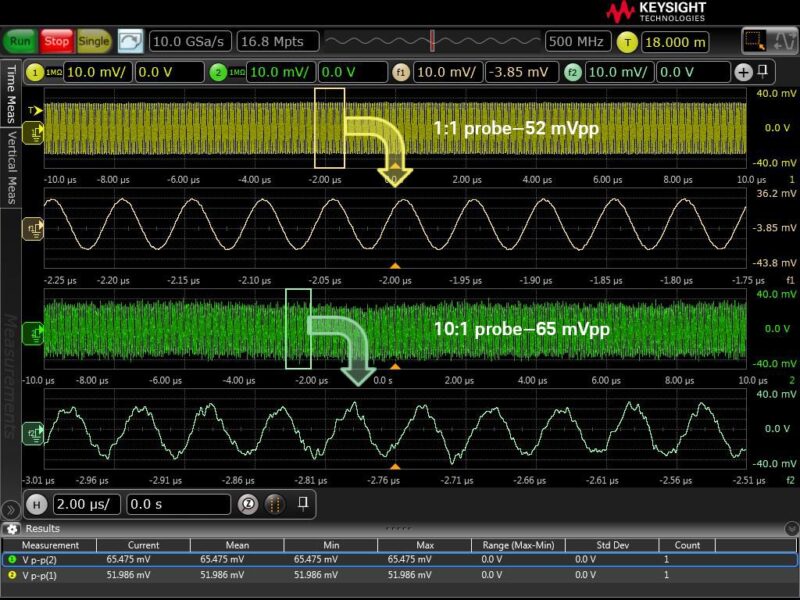Toggle function f1 display button
This screenshot has width=800, height=600.
click(x=401, y=72)
